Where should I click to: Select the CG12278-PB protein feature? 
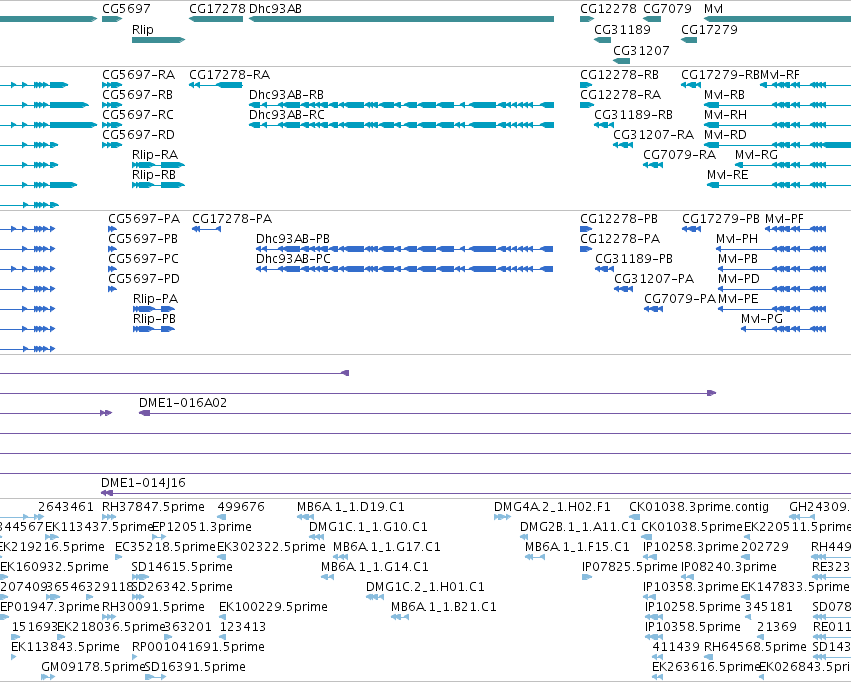pos(586,229)
